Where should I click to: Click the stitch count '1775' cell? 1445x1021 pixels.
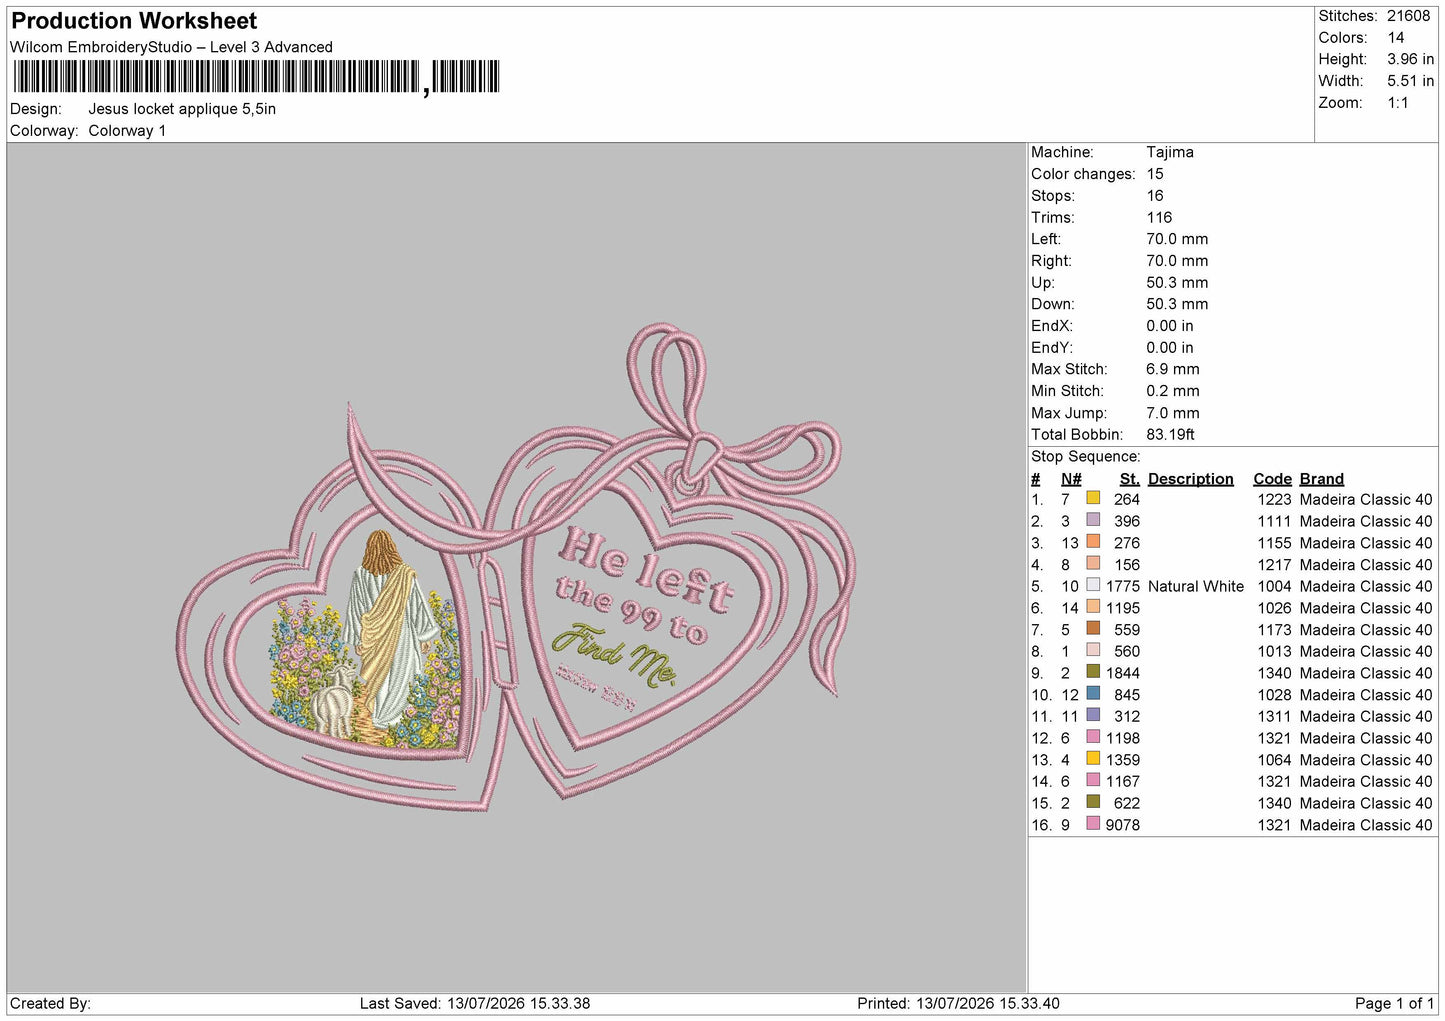pyautogui.click(x=1123, y=586)
